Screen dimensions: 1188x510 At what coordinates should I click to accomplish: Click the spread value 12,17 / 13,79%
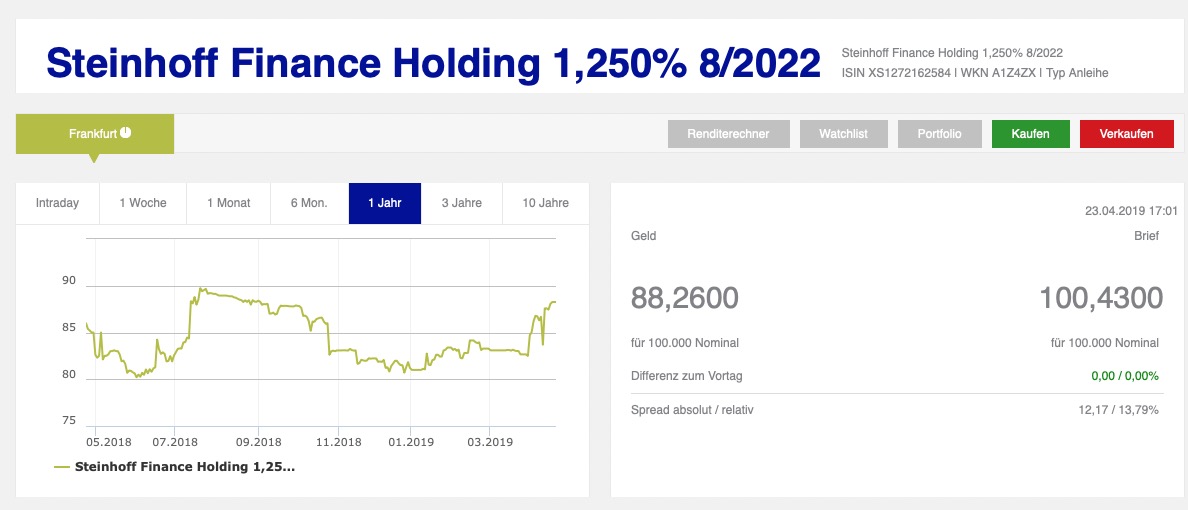tap(1118, 410)
